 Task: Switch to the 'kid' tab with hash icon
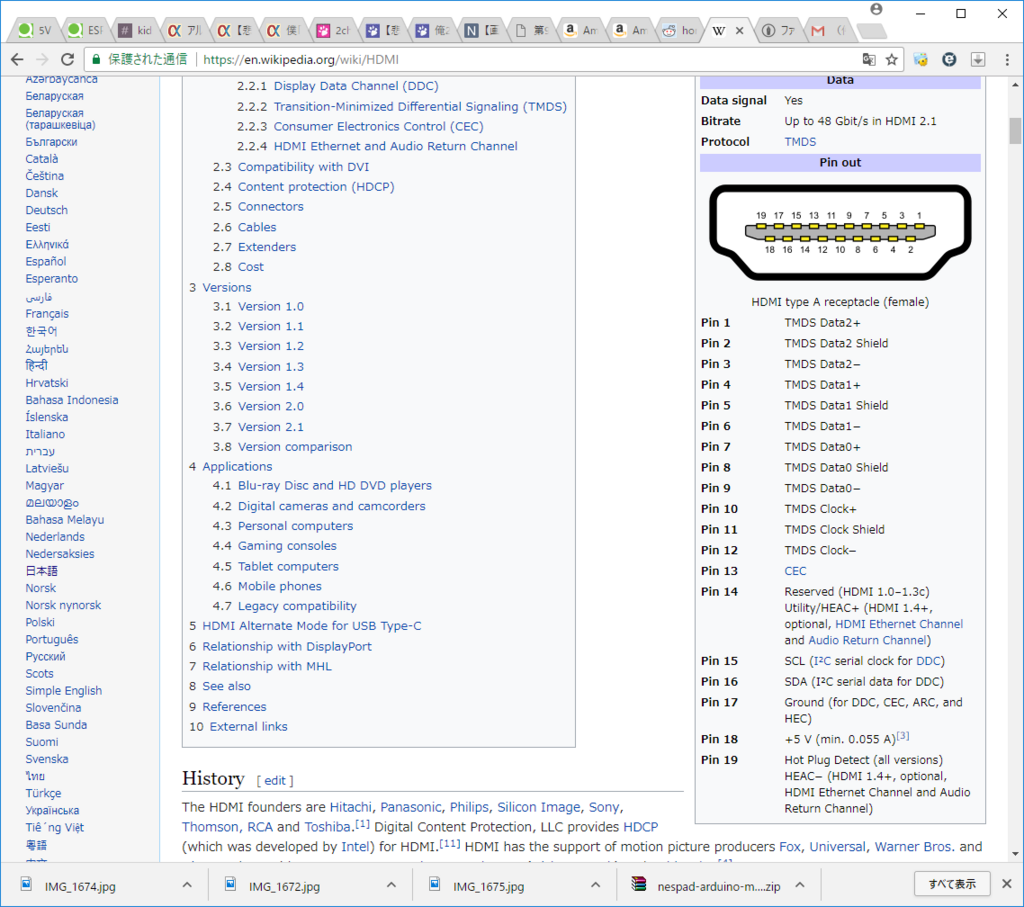pyautogui.click(x=135, y=30)
